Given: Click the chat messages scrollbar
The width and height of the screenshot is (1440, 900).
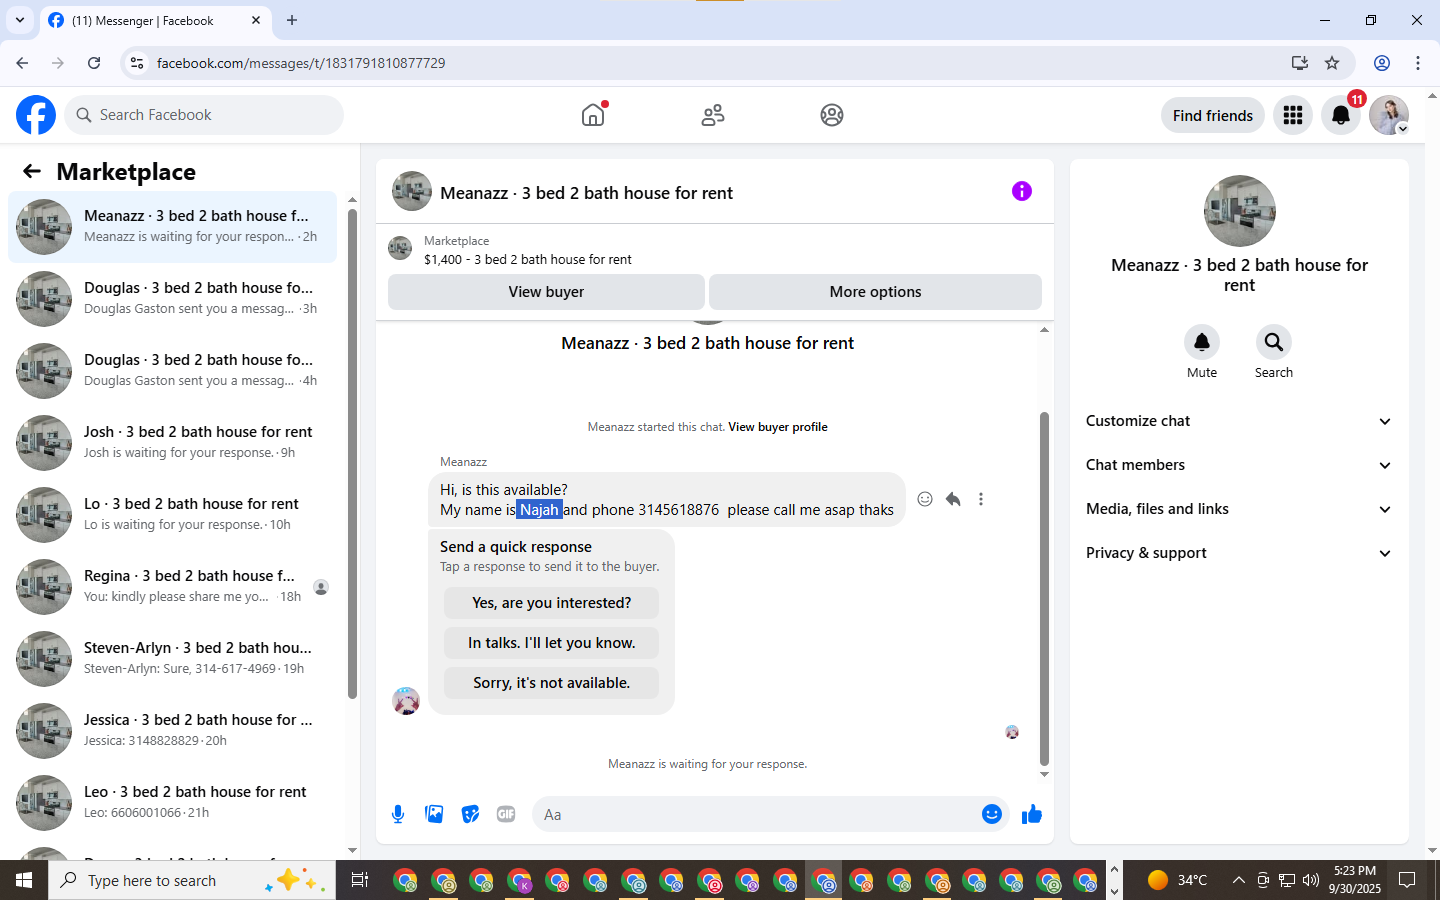Looking at the screenshot, I should coord(1044,588).
